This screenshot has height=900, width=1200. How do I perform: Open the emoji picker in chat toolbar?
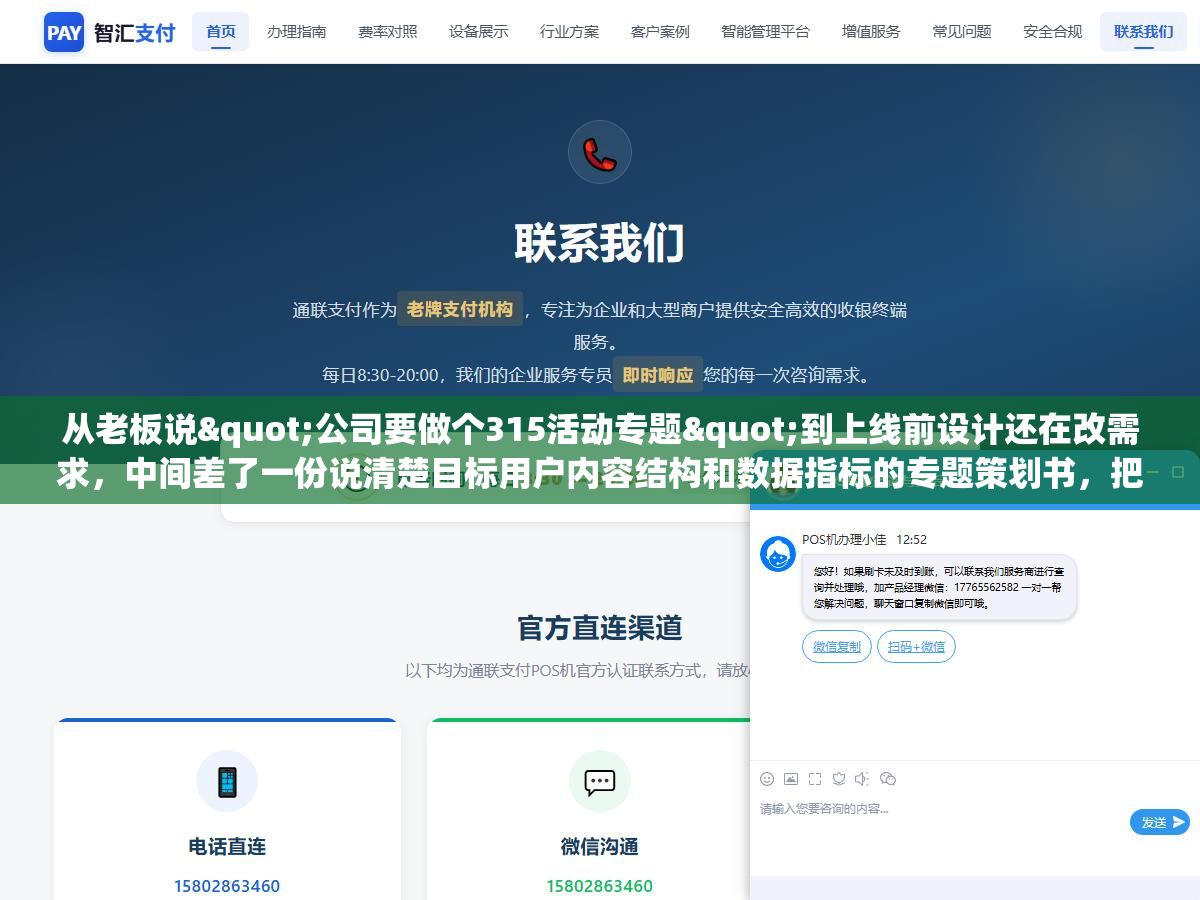pos(767,778)
